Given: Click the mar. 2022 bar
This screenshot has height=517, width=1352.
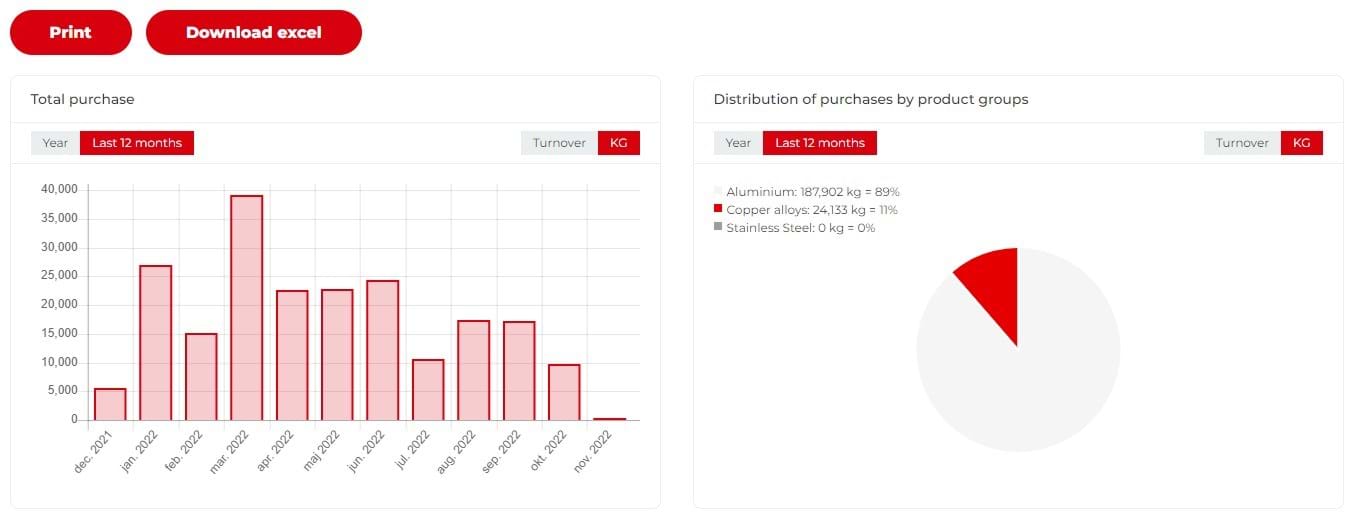Looking at the screenshot, I should pos(246,308).
